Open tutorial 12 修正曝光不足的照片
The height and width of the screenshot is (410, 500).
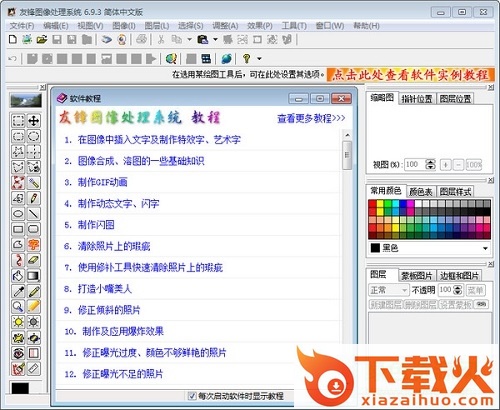123,374
